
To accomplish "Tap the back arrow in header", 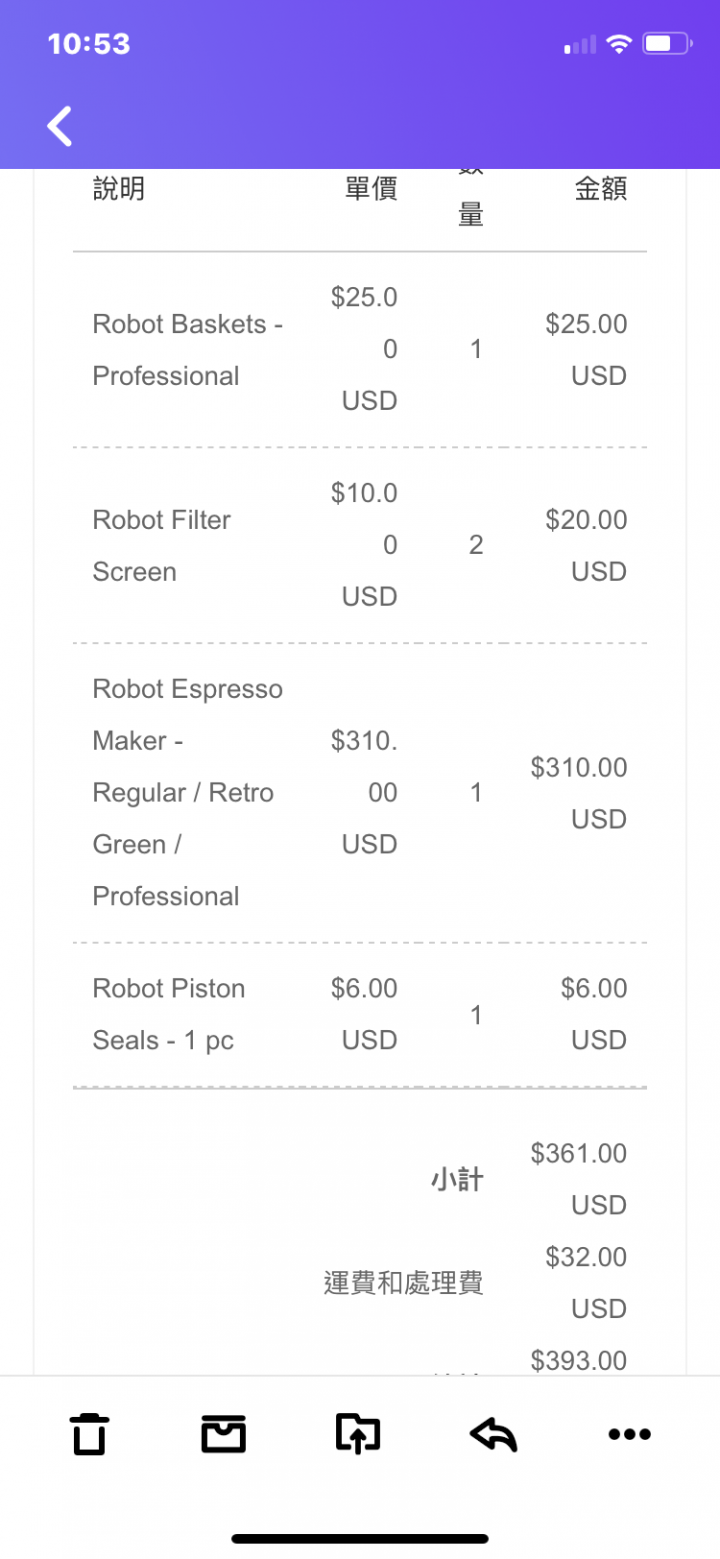I will [60, 127].
